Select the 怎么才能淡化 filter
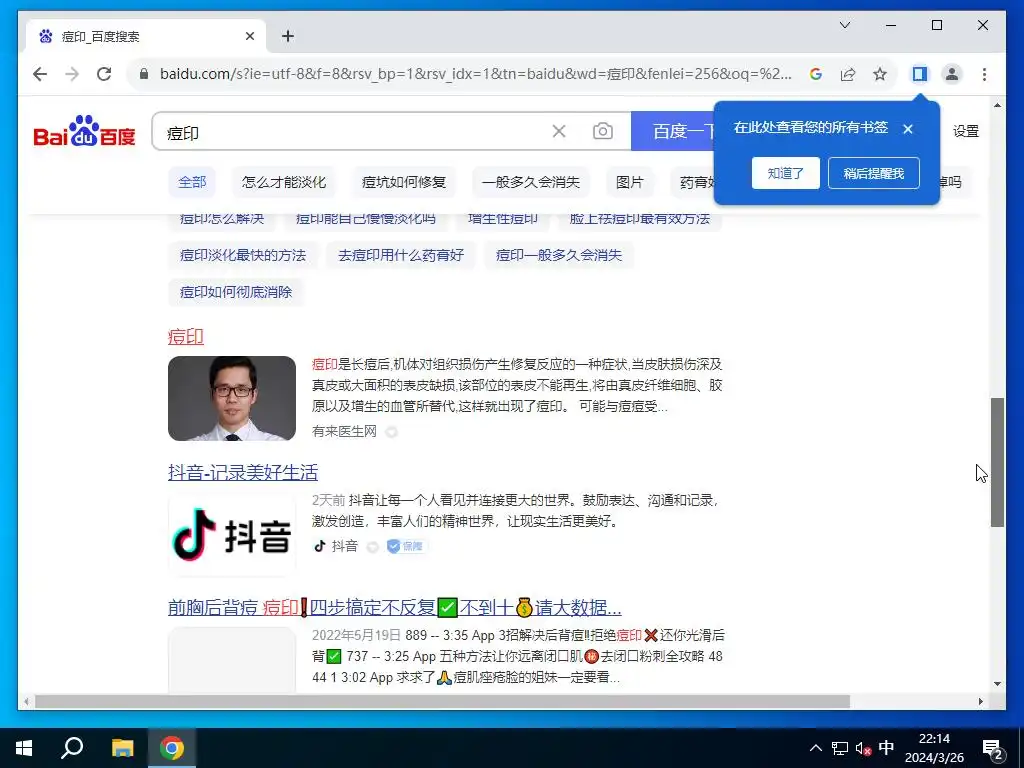 tap(283, 182)
